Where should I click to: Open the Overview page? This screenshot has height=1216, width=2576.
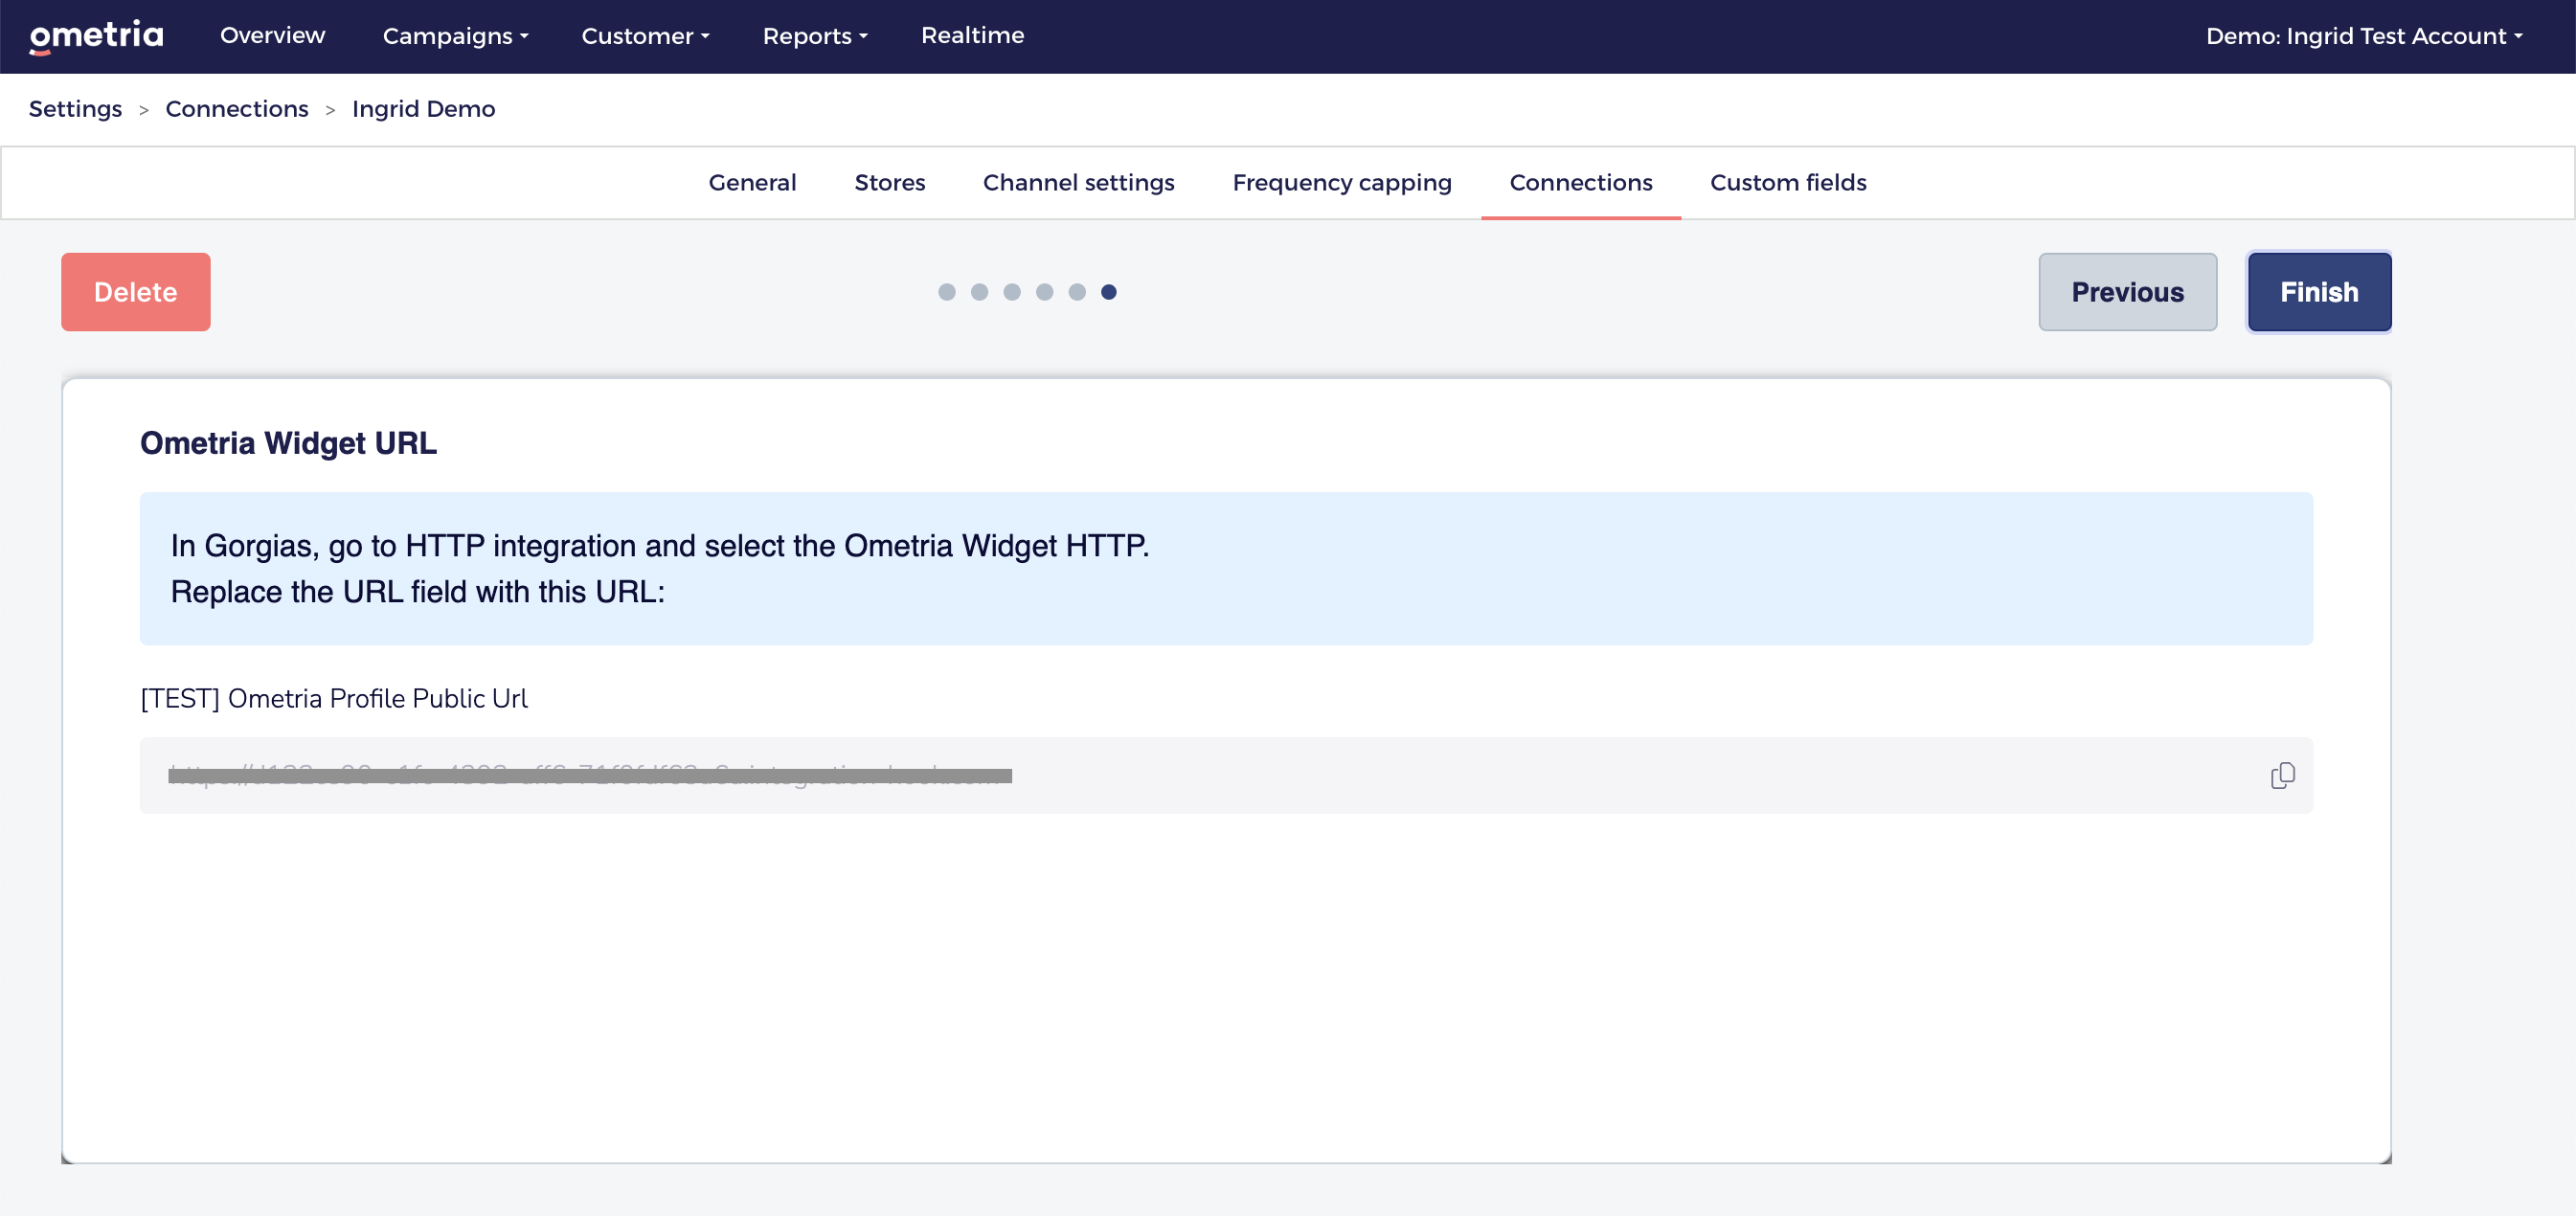(x=272, y=35)
